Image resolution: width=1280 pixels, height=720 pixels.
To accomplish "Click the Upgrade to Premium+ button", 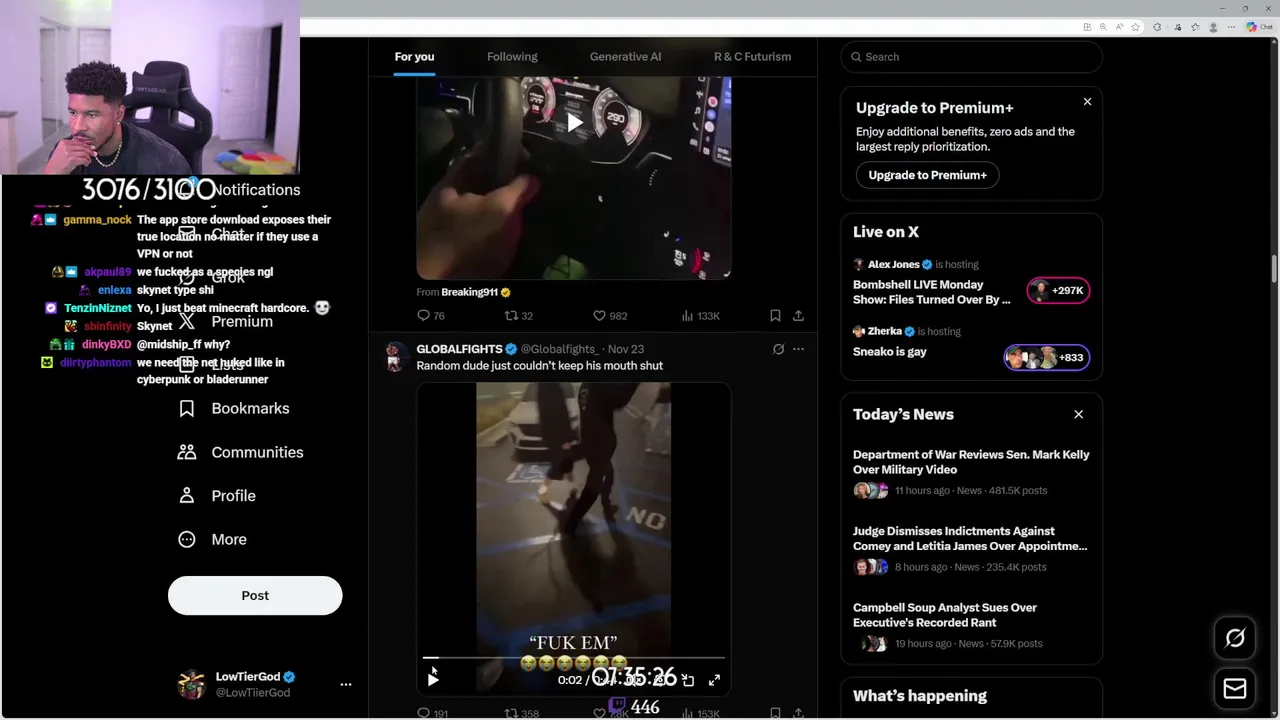I will (x=927, y=175).
